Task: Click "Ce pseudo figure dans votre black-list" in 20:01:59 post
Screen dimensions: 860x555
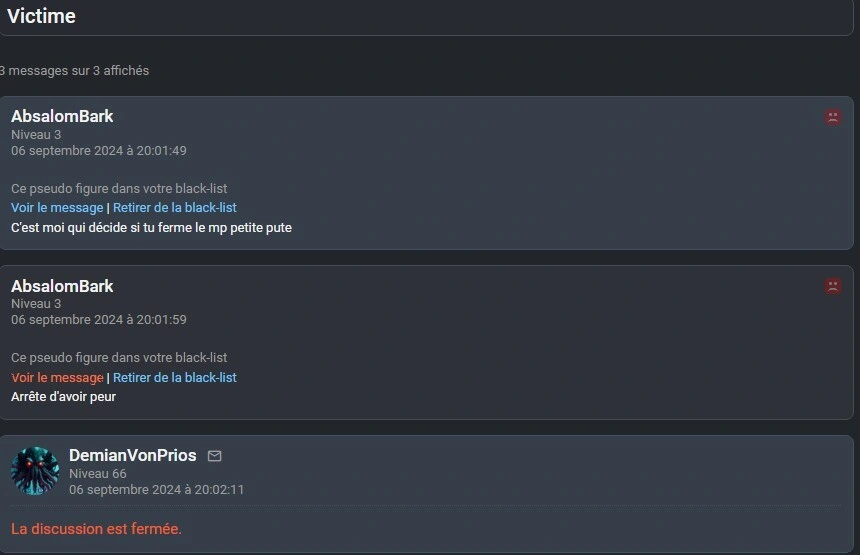Action: (119, 358)
